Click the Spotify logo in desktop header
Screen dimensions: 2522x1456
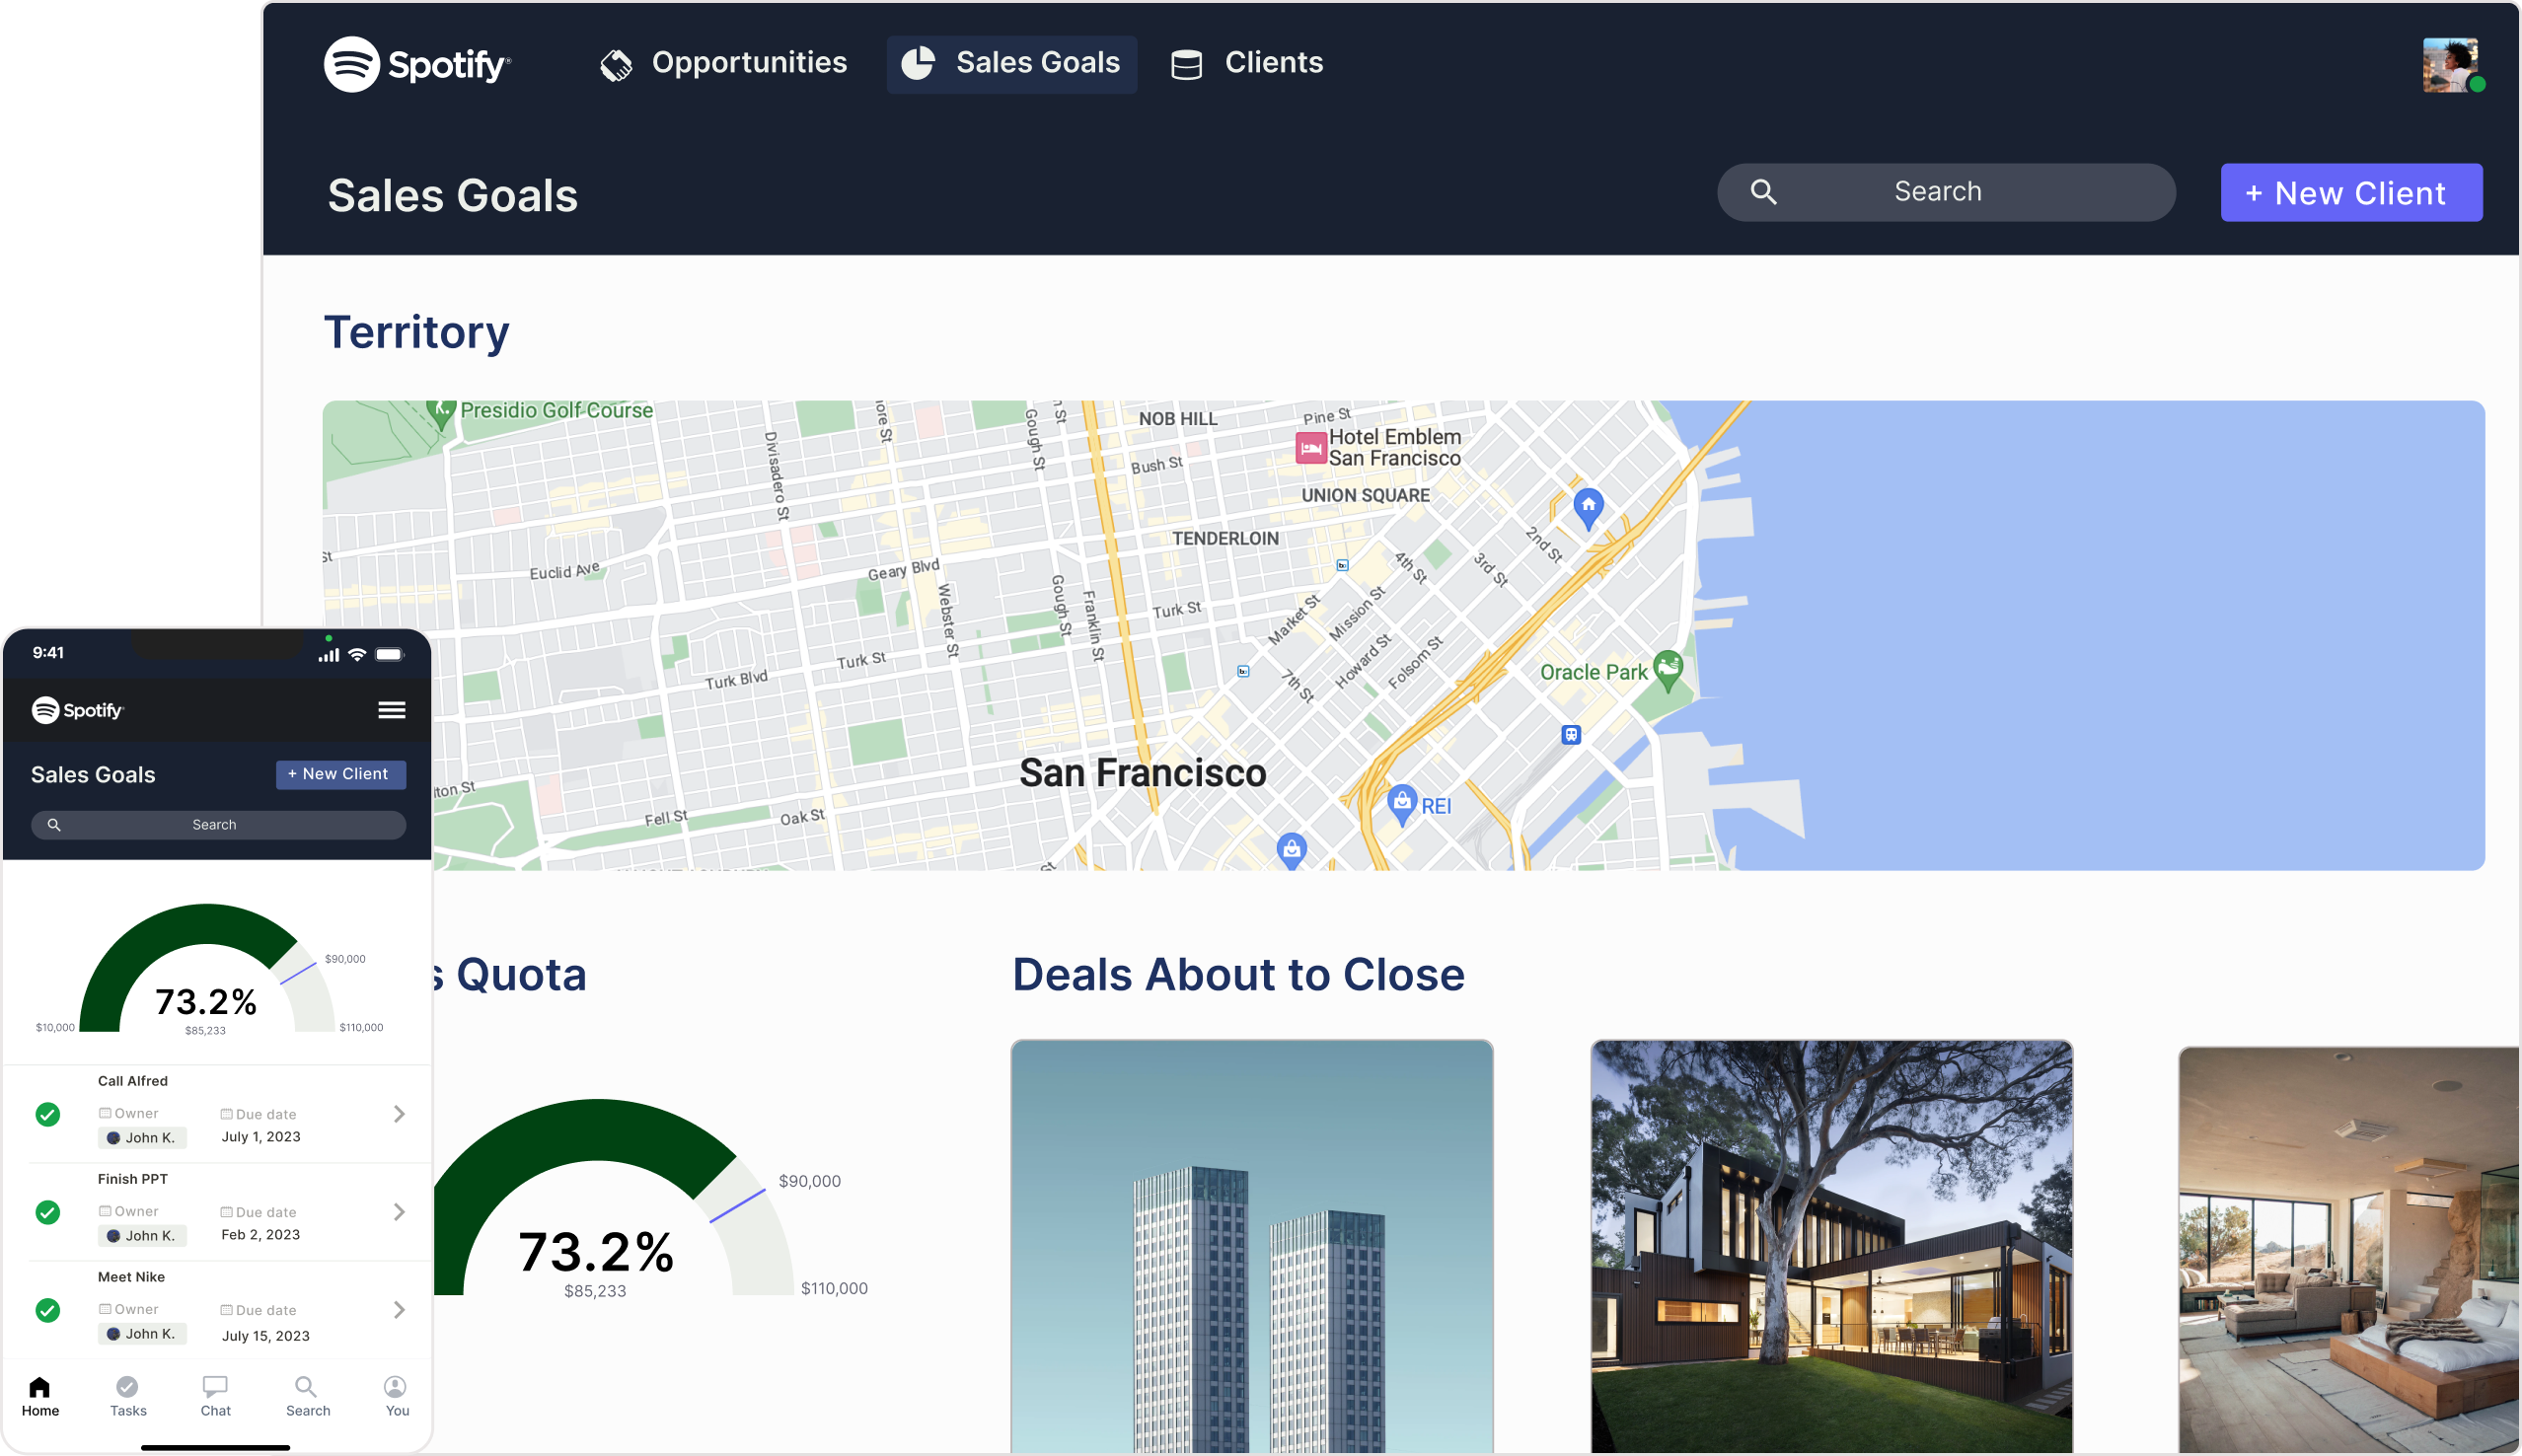[417, 64]
